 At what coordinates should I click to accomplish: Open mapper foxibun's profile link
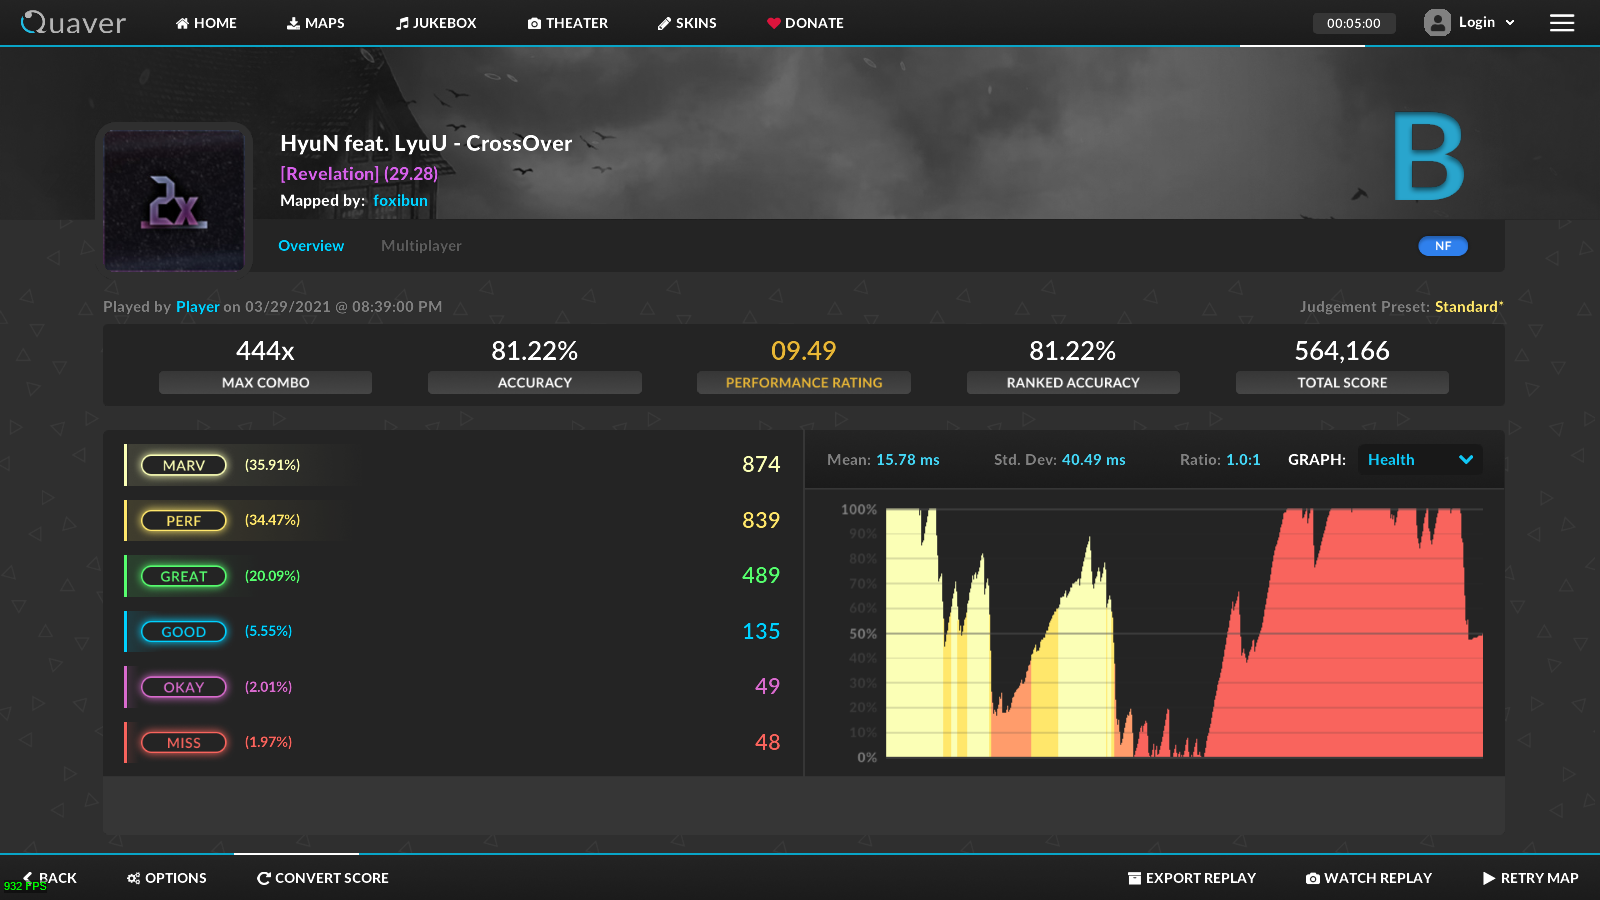coord(401,200)
